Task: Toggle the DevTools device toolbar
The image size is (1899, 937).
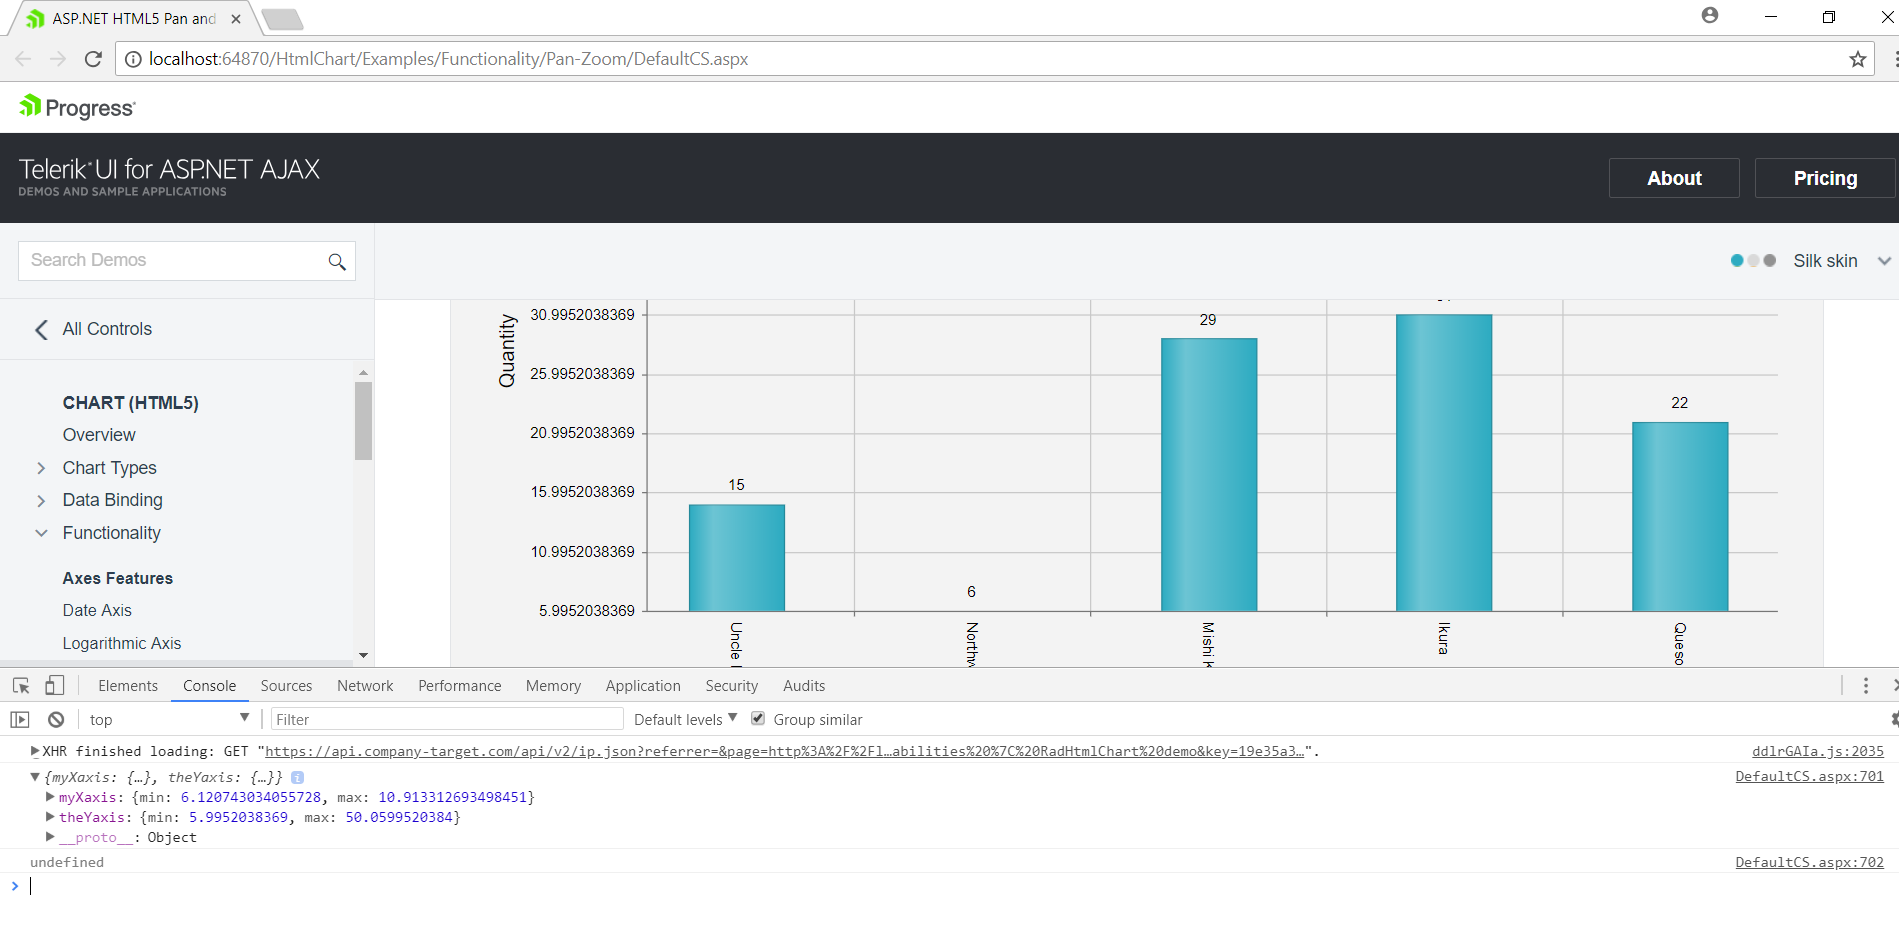Action: (x=55, y=686)
